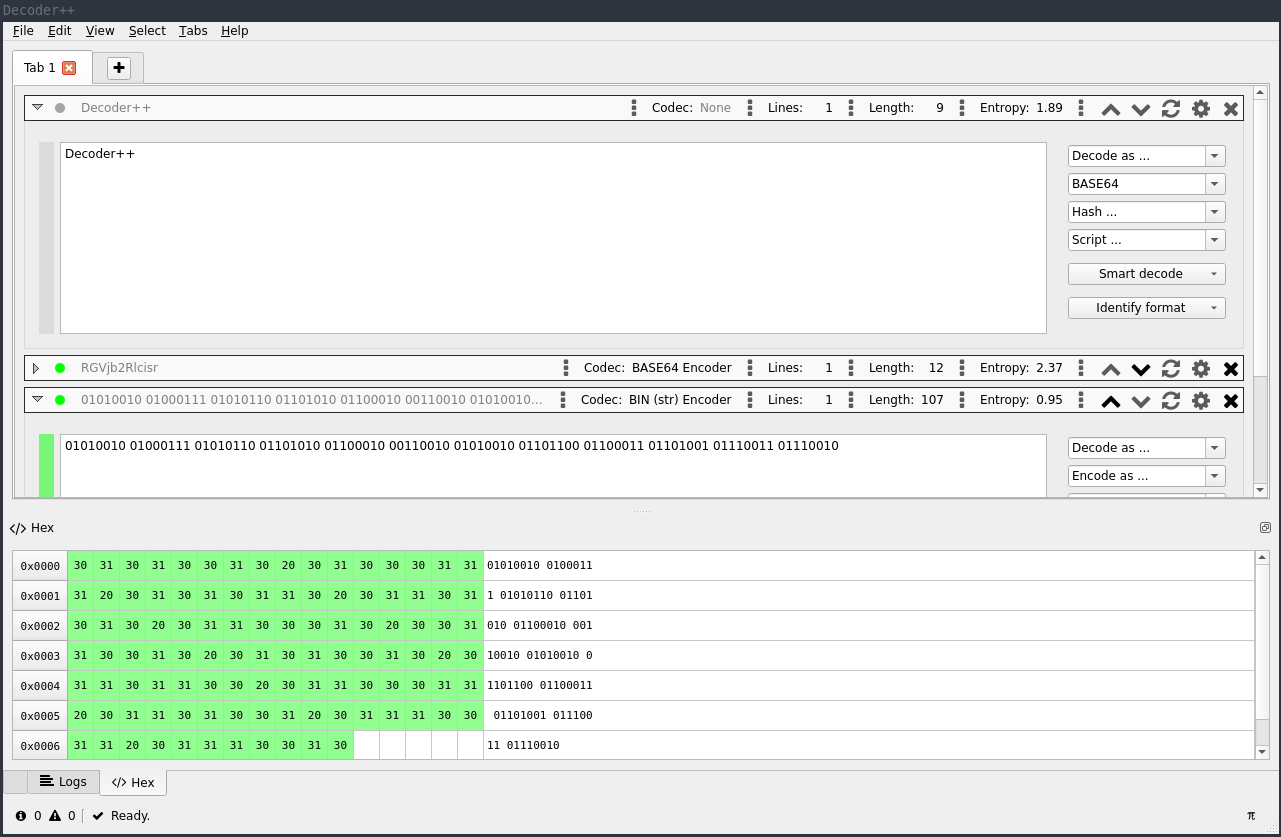Move the Decoder++ frame down
This screenshot has width=1281, height=837.
point(1140,107)
